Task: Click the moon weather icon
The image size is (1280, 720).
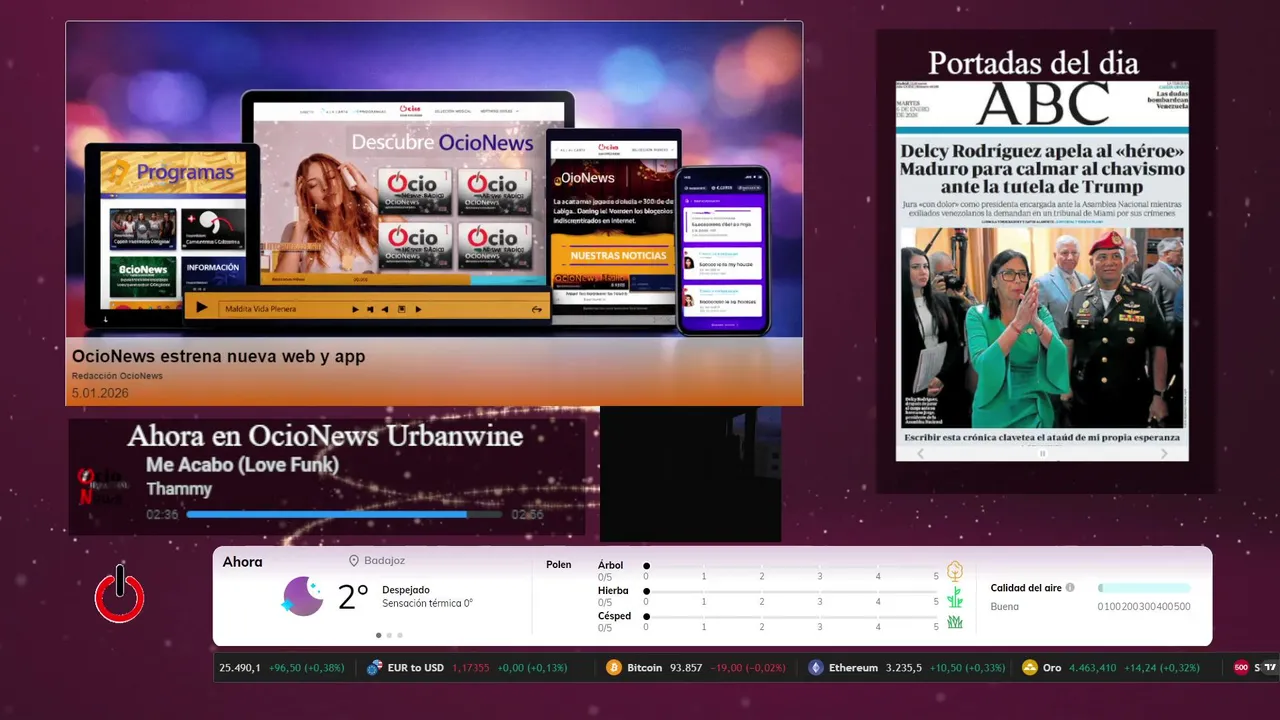Action: pyautogui.click(x=302, y=596)
